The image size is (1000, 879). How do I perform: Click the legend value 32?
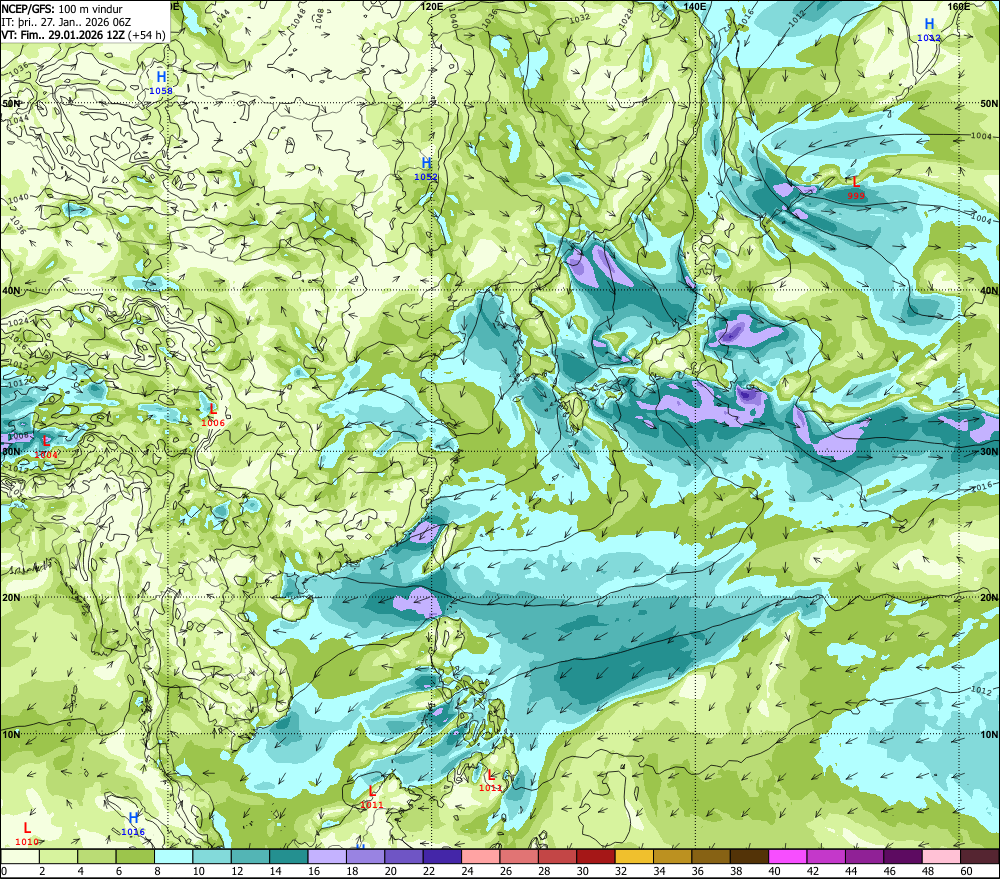click(621, 871)
